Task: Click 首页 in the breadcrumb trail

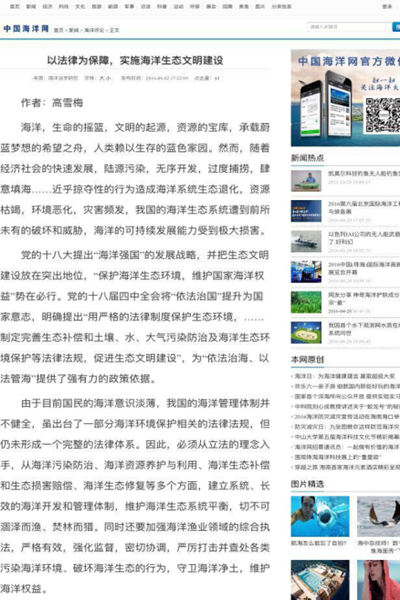Action: pyautogui.click(x=58, y=30)
